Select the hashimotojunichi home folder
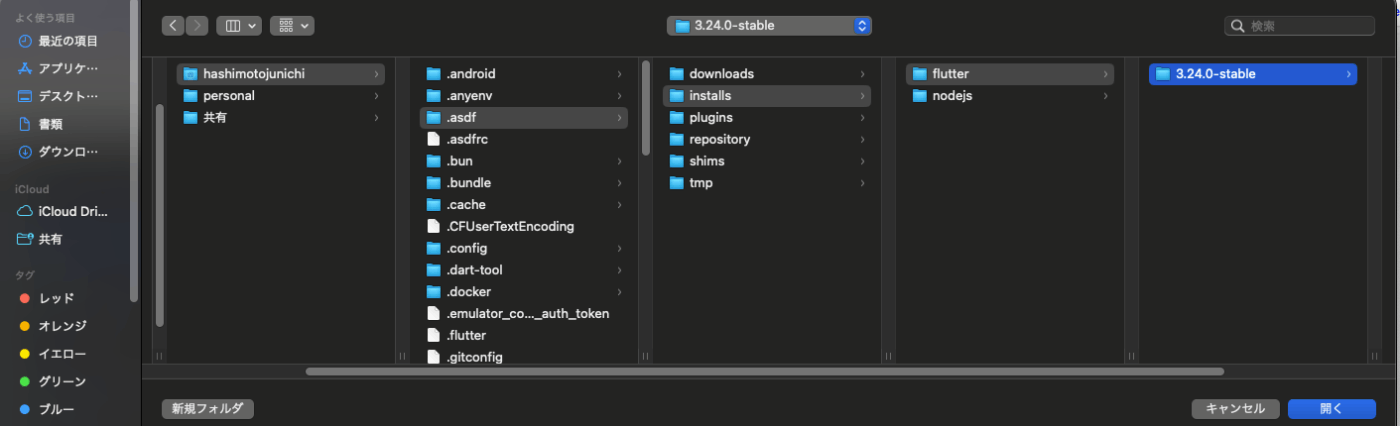The width and height of the screenshot is (1400, 426). [x=280, y=74]
